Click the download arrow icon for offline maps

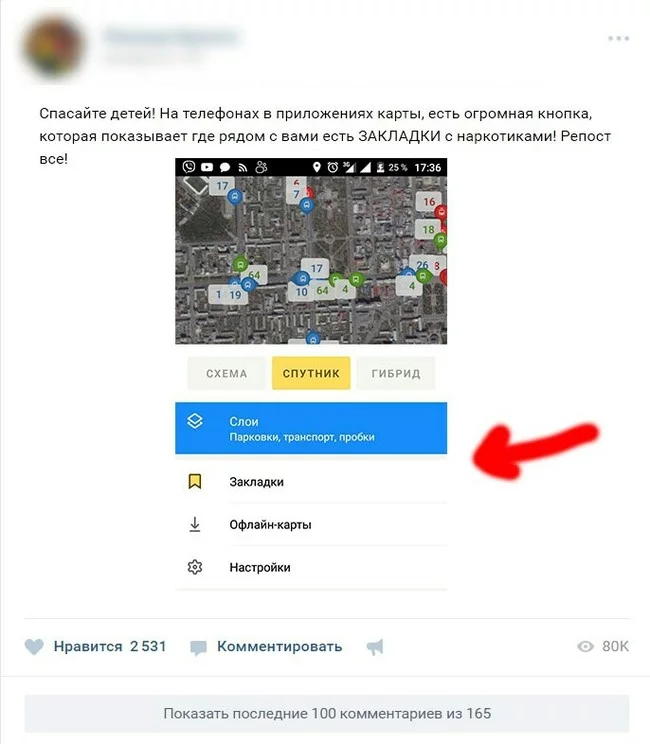pos(195,524)
